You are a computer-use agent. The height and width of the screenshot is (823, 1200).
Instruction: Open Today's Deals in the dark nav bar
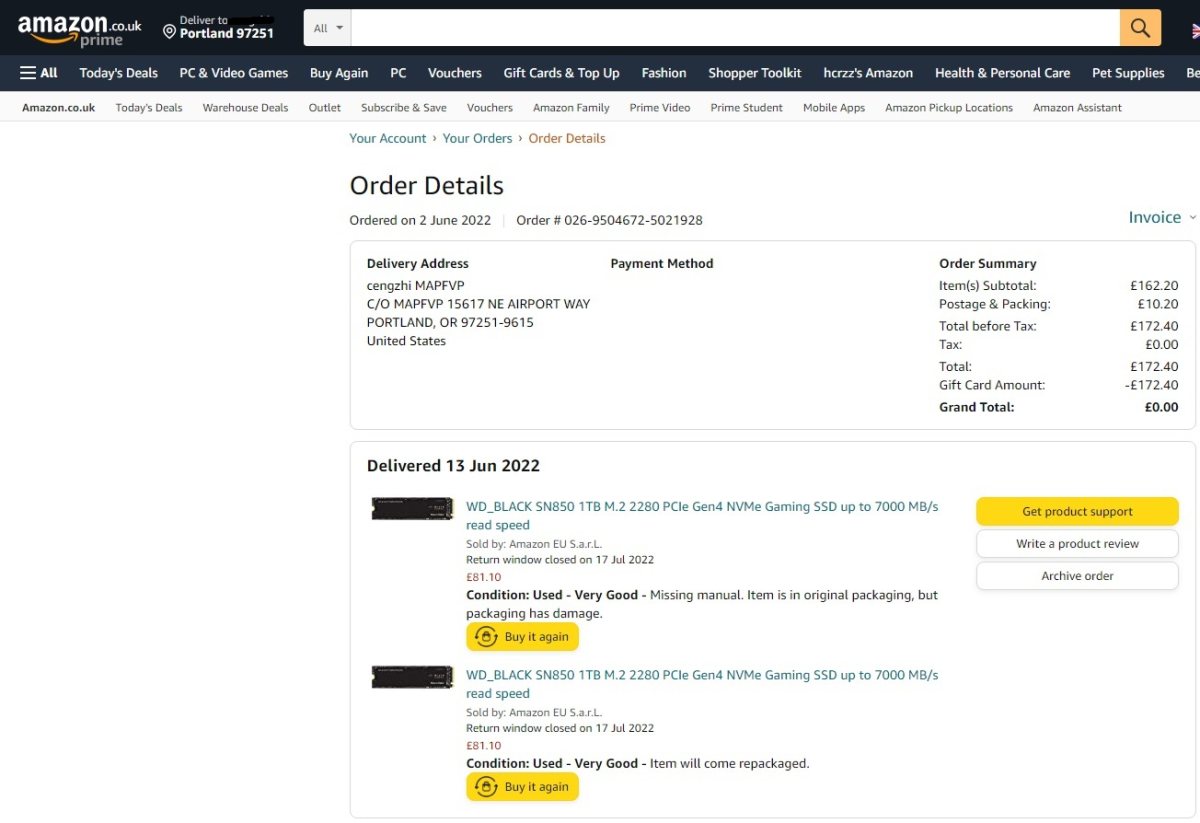pos(119,73)
